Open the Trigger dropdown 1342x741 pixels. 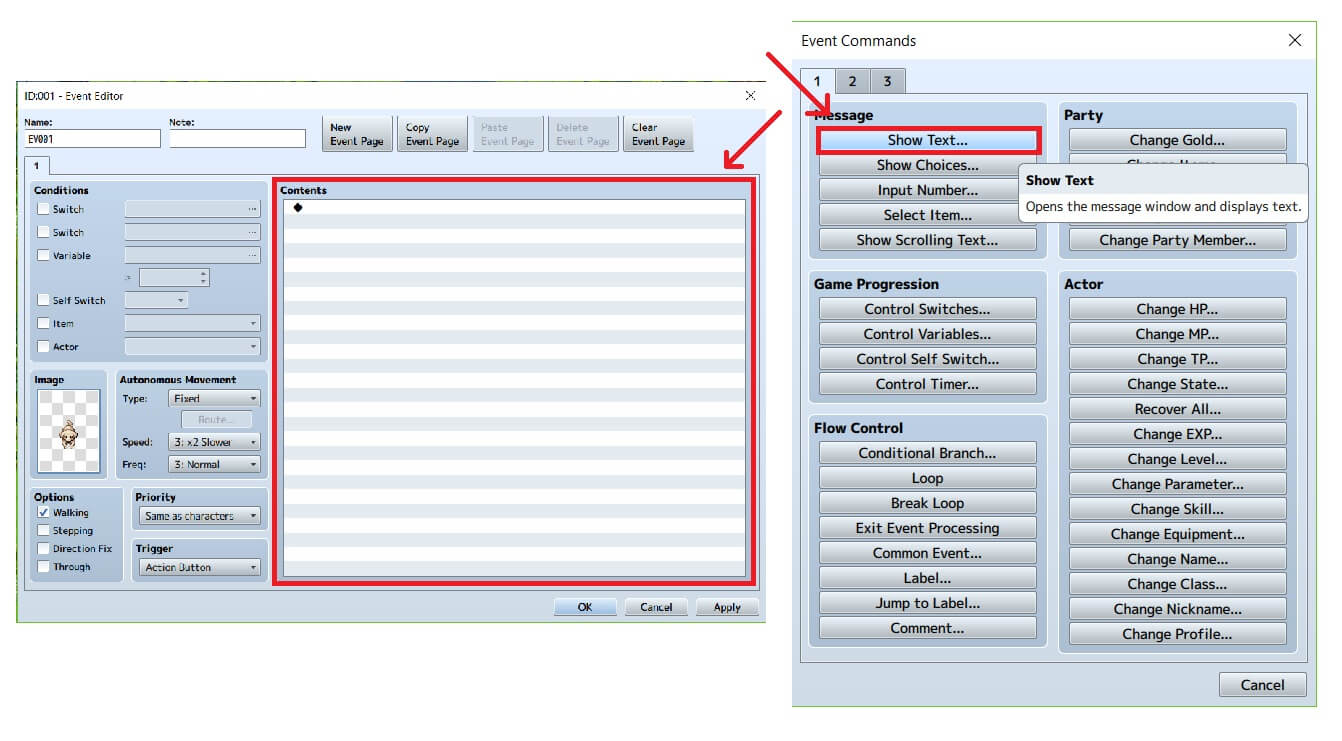[200, 567]
